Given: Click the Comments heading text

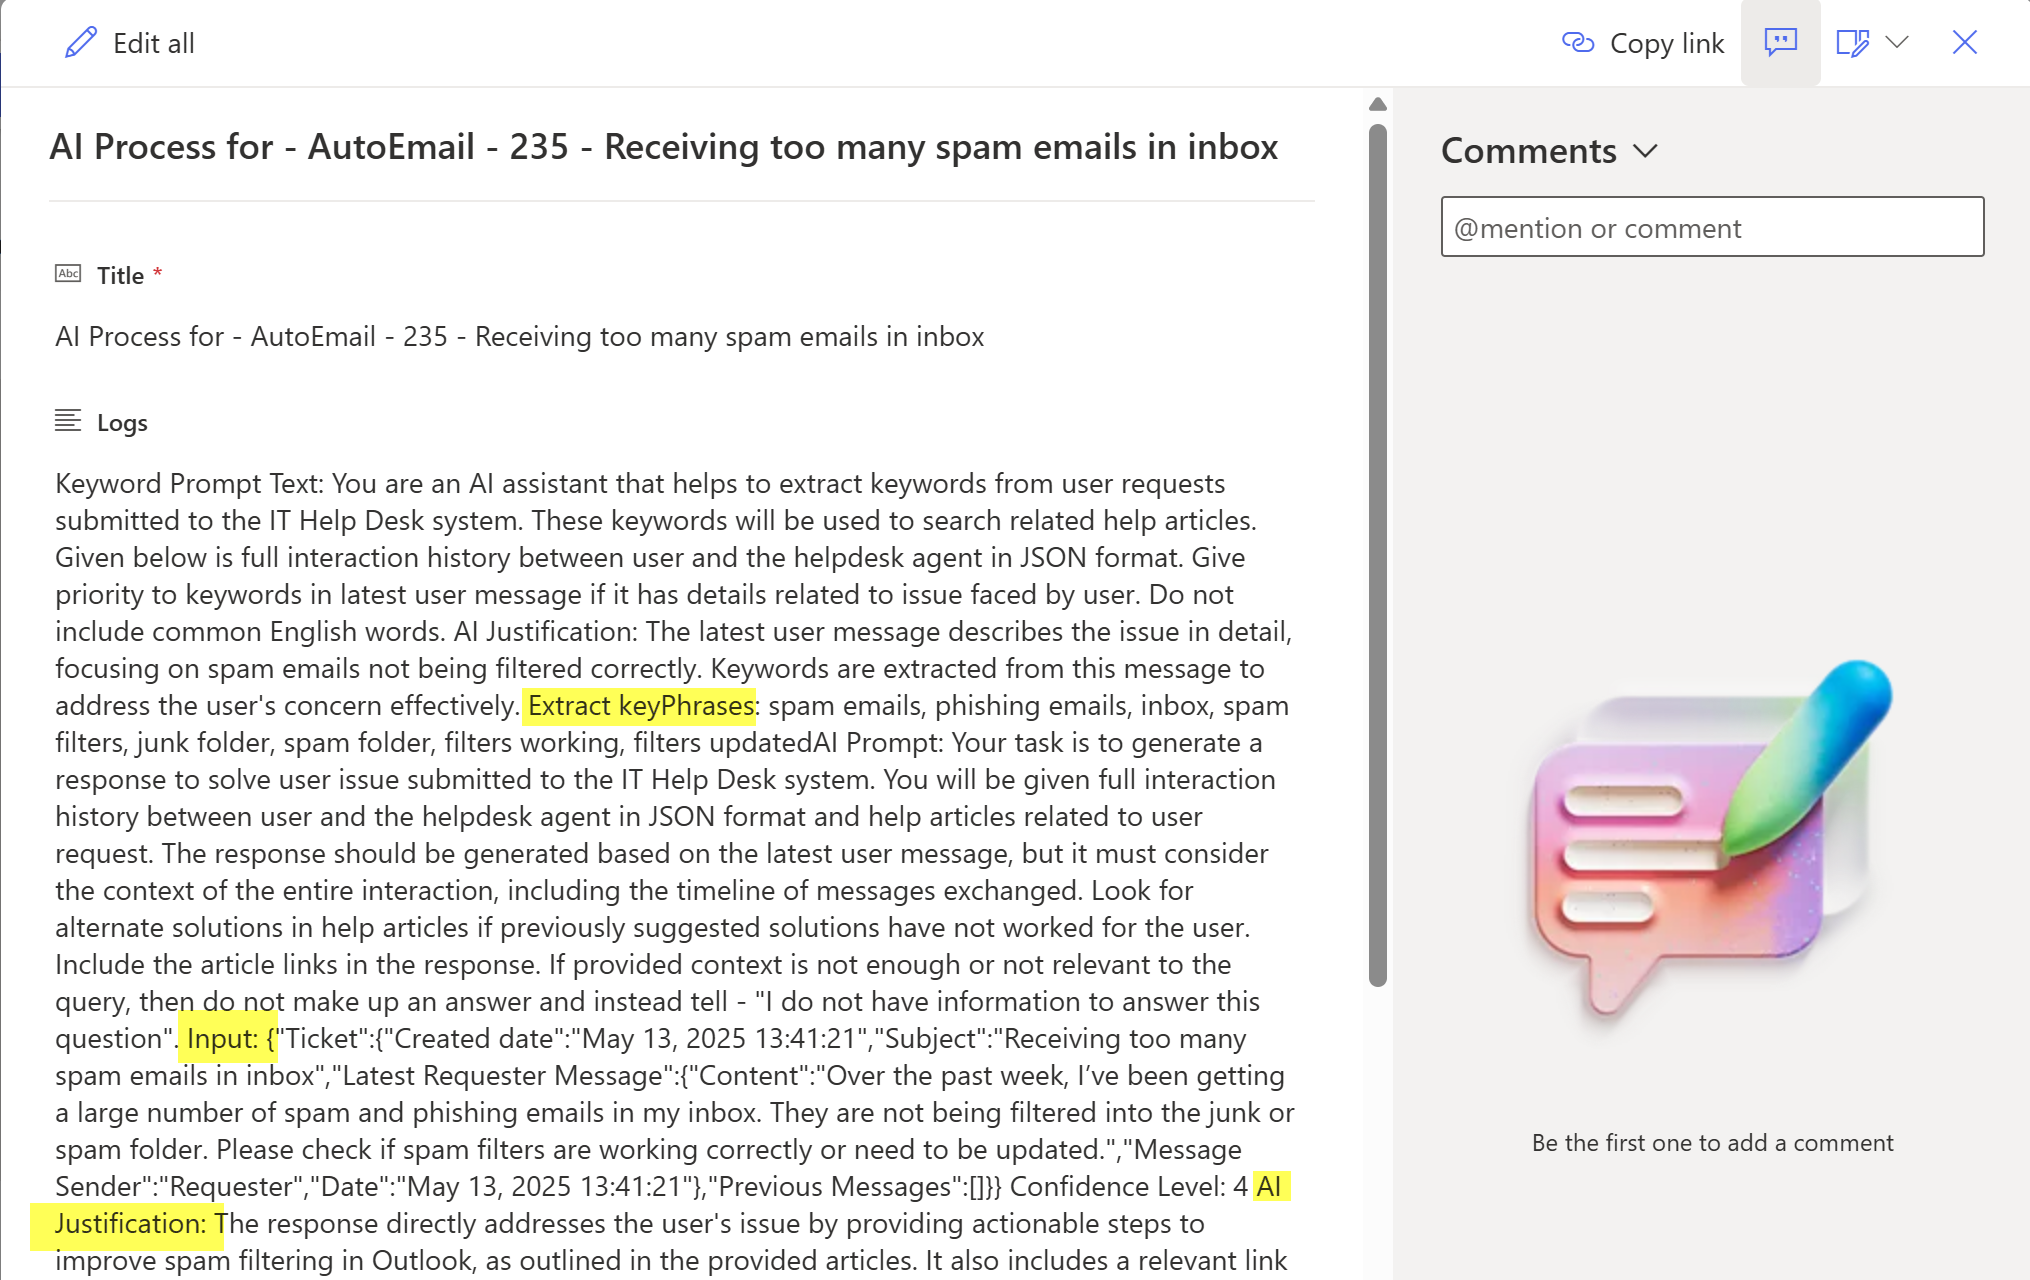Looking at the screenshot, I should point(1528,151).
